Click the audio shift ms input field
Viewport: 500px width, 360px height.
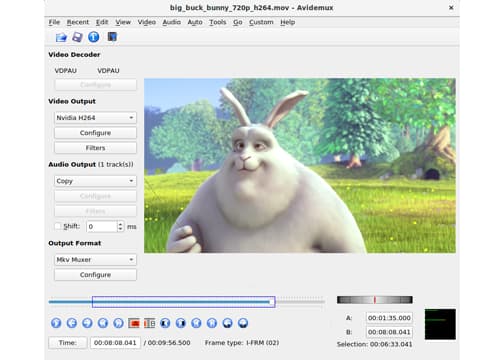point(102,226)
